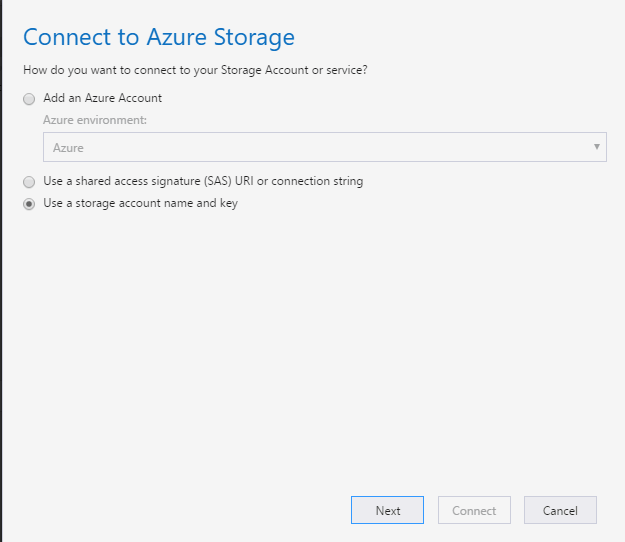Click the "Add an Azure Account" label text
The height and width of the screenshot is (542, 625).
pos(102,98)
